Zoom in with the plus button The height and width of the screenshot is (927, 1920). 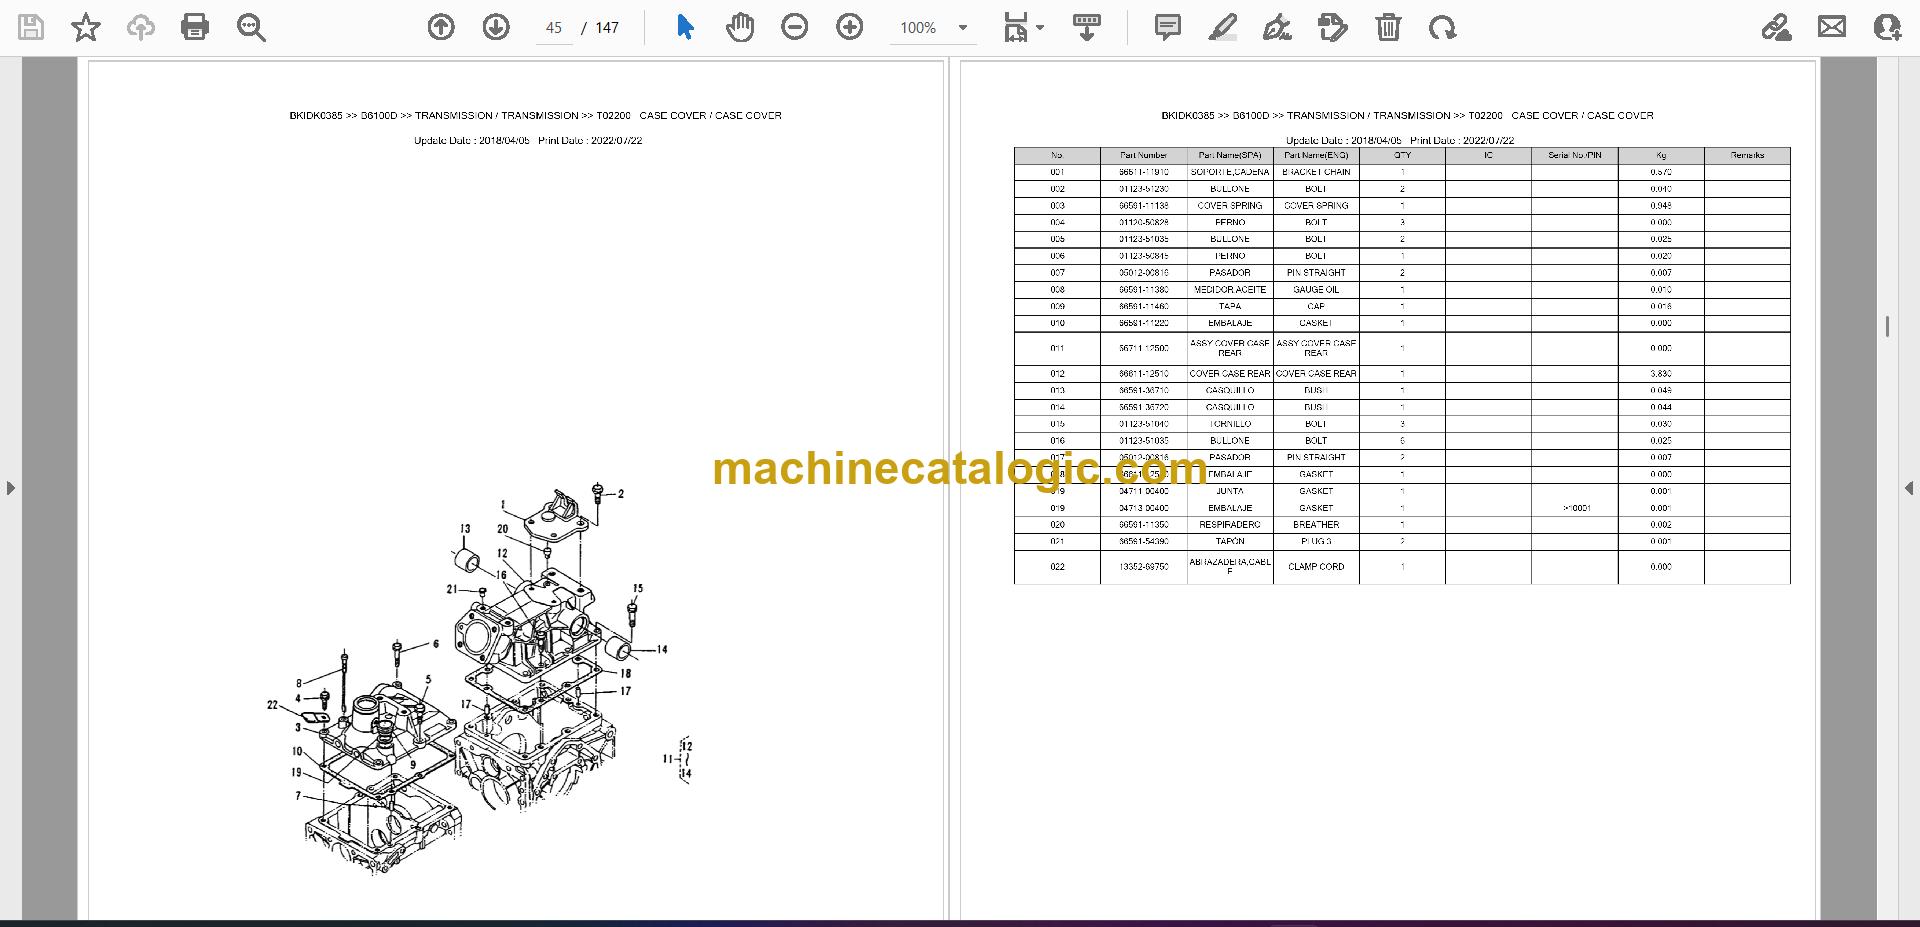click(850, 27)
